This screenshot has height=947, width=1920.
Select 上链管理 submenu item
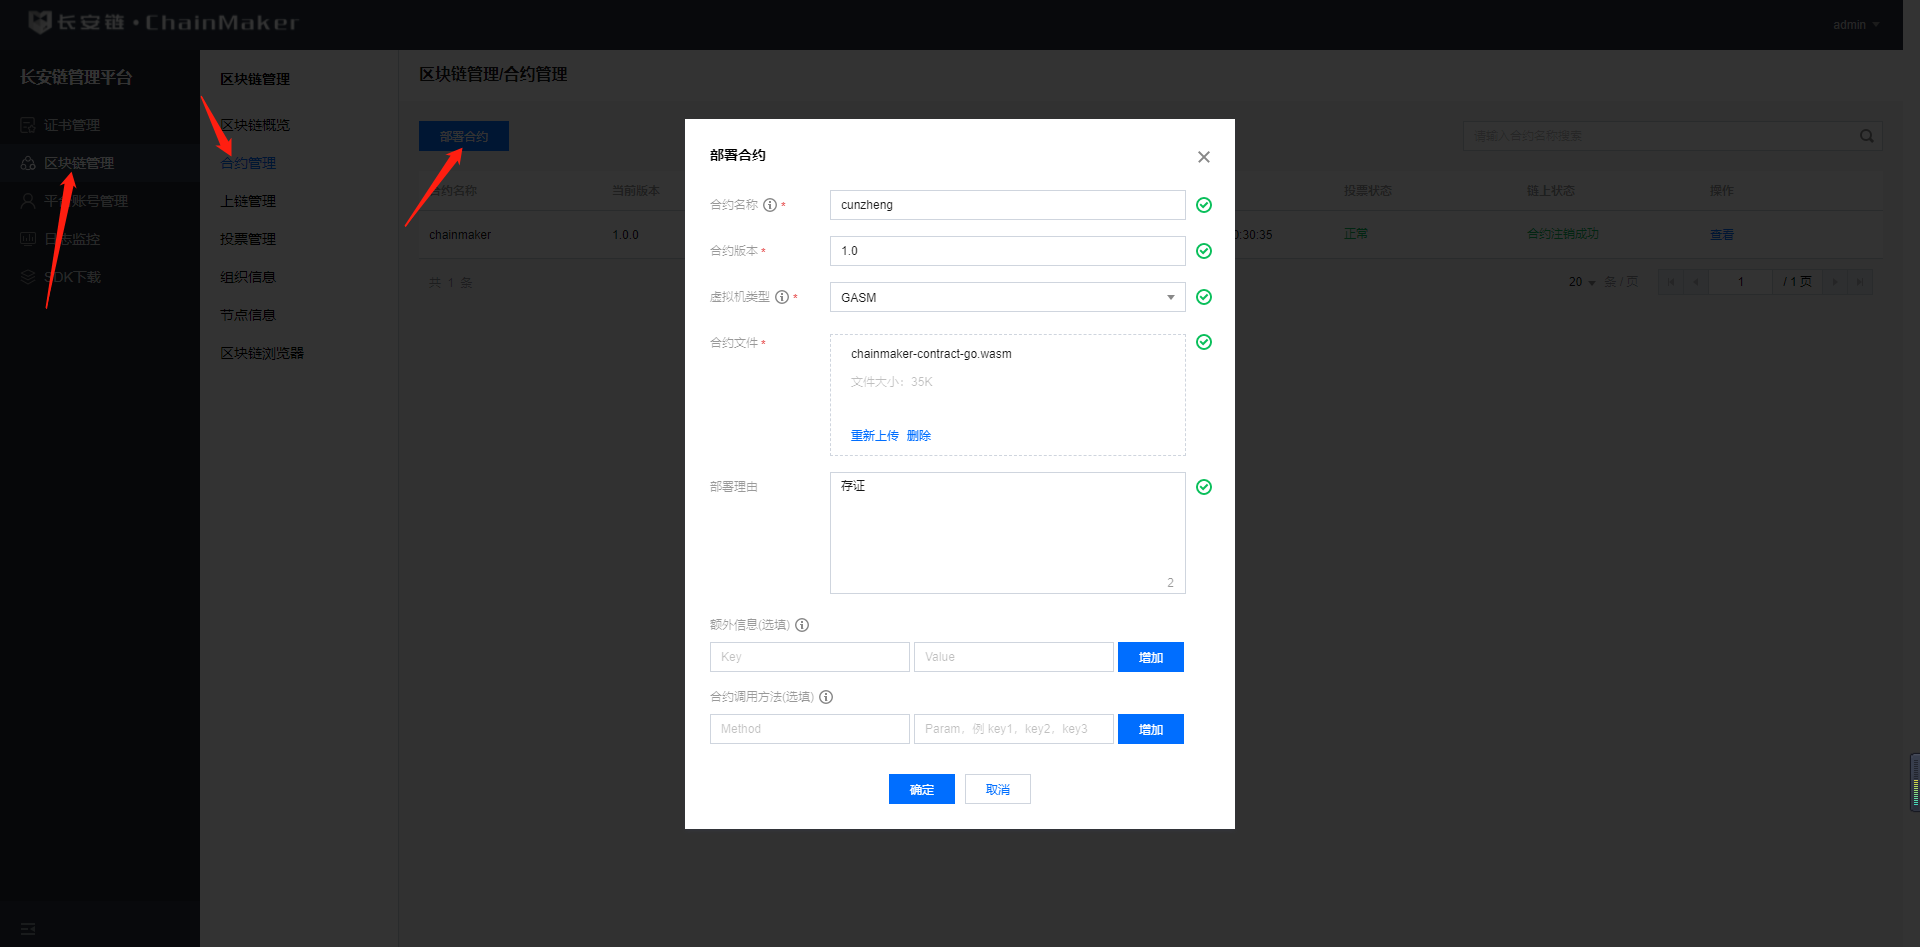pos(248,201)
